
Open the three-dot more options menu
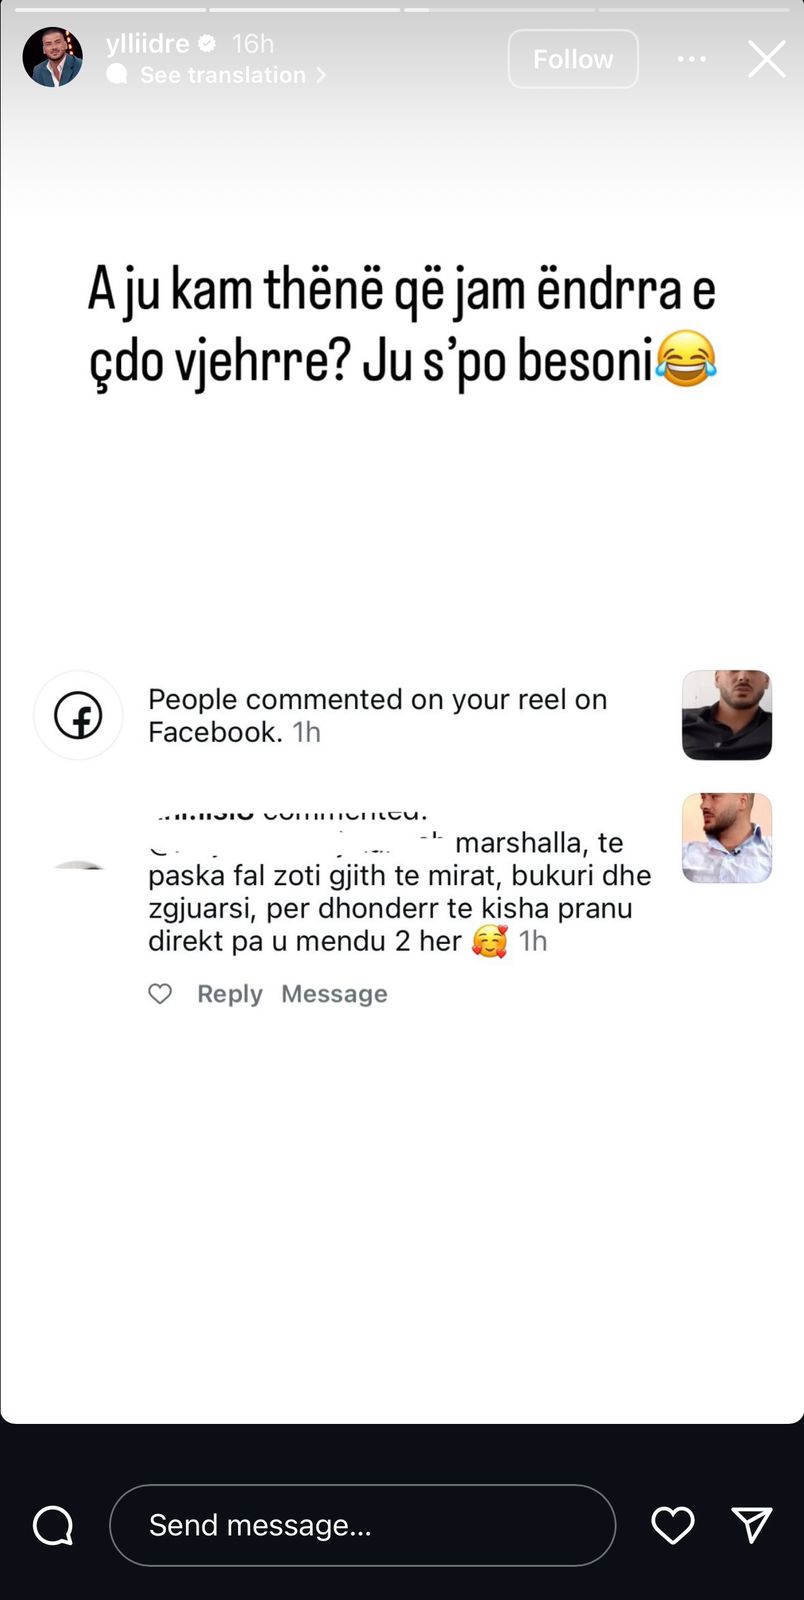point(692,59)
